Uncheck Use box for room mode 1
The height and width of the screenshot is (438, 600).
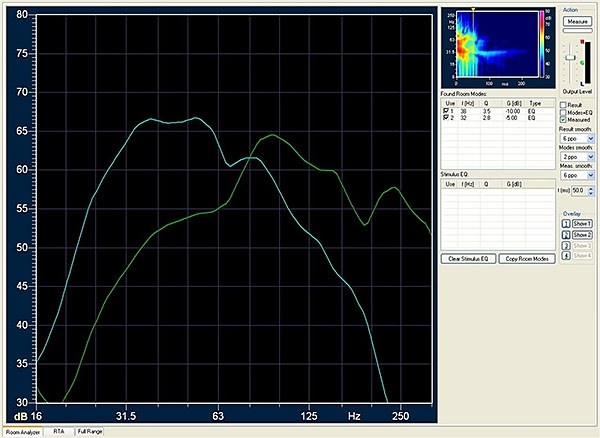pyautogui.click(x=446, y=109)
